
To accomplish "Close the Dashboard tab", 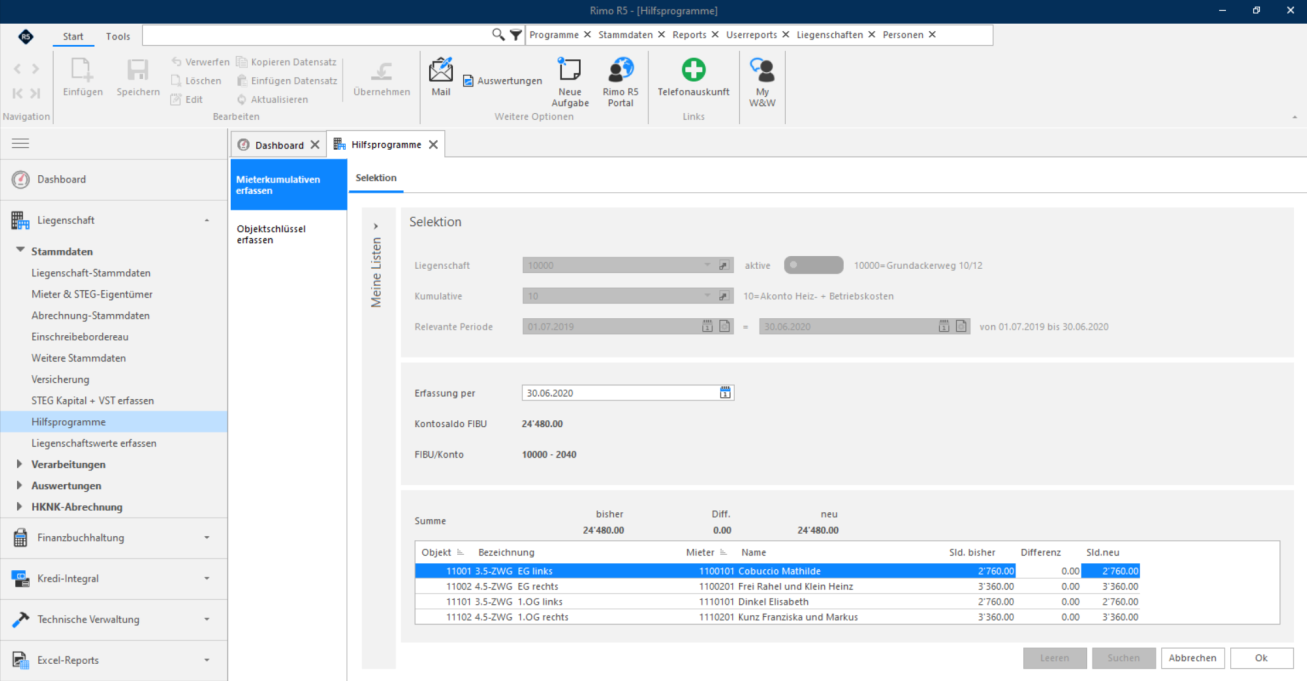I will (x=315, y=145).
